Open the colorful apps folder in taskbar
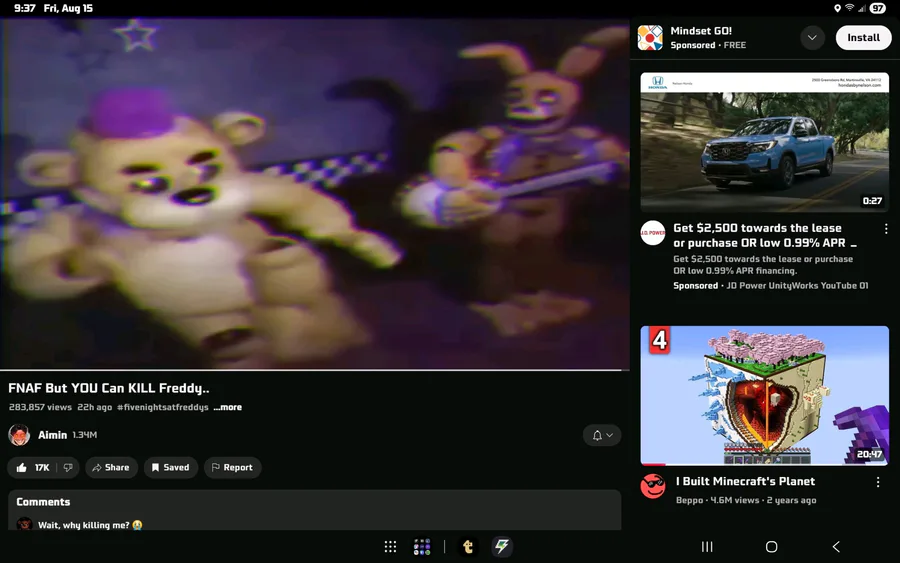This screenshot has height=563, width=900. tap(422, 547)
